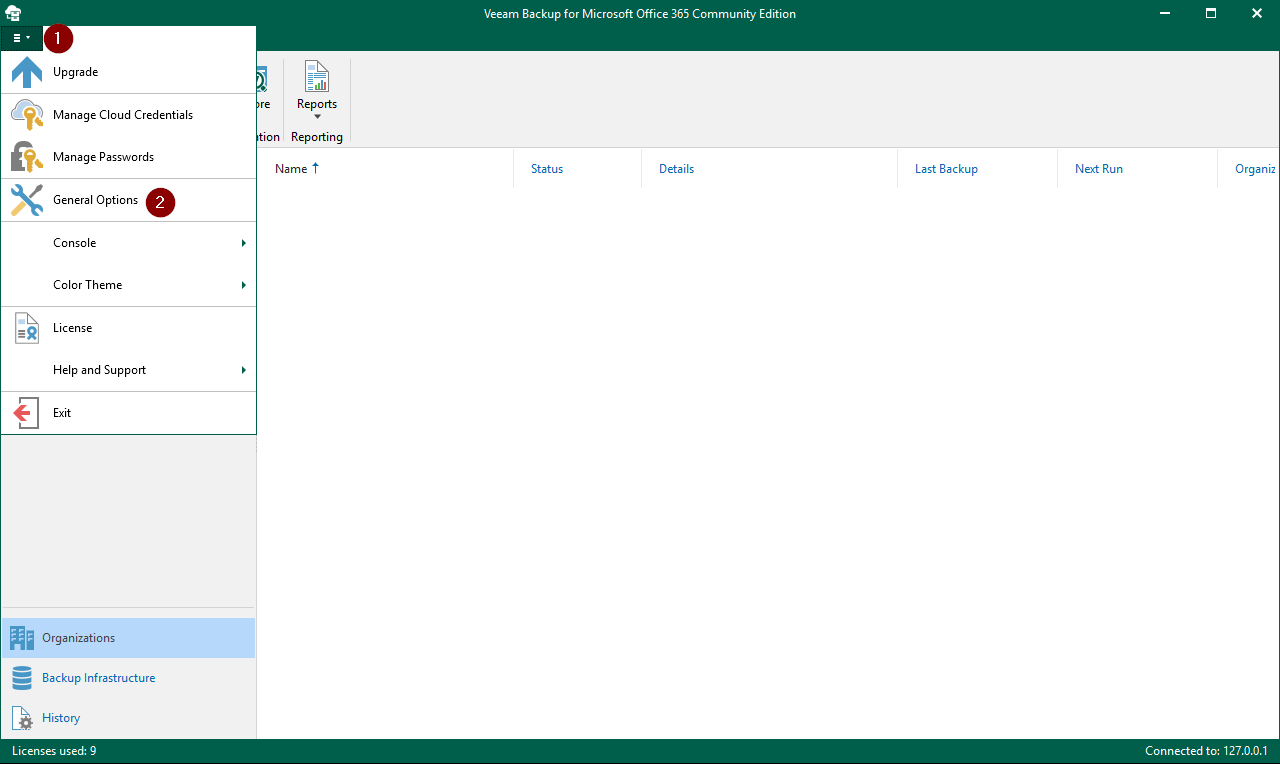Viewport: 1280px width, 764px height.
Task: Open General Options
Action: pyautogui.click(x=128, y=200)
